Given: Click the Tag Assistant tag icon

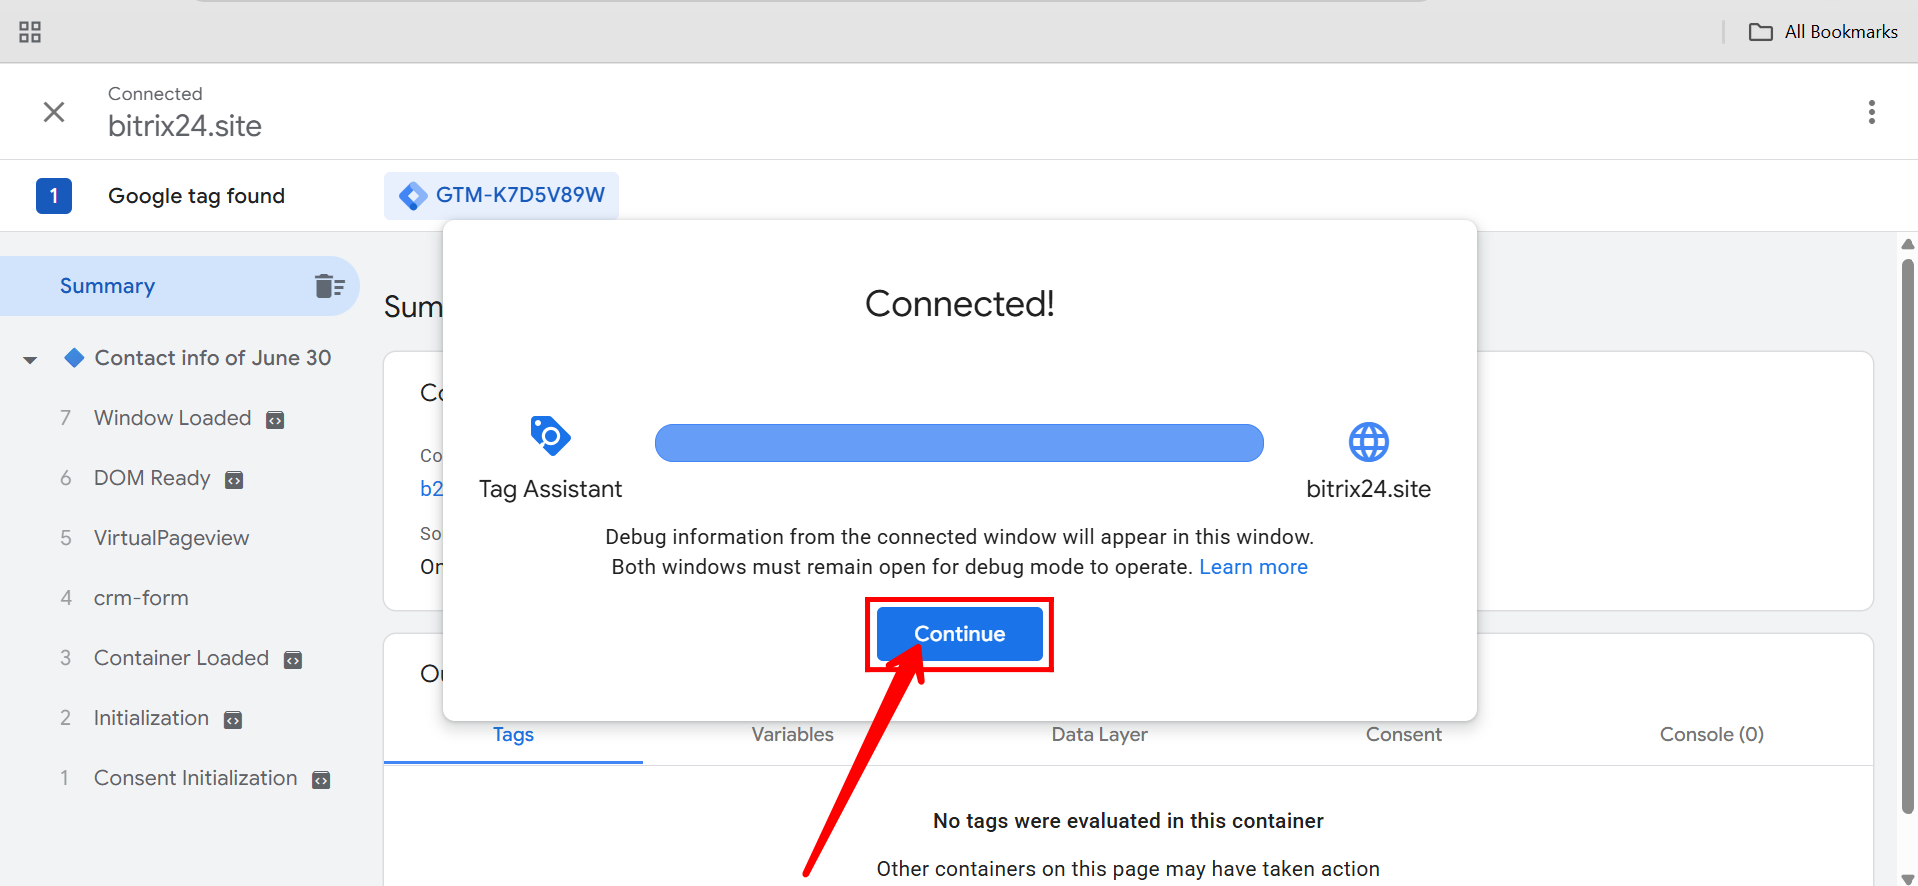Looking at the screenshot, I should tap(550, 436).
